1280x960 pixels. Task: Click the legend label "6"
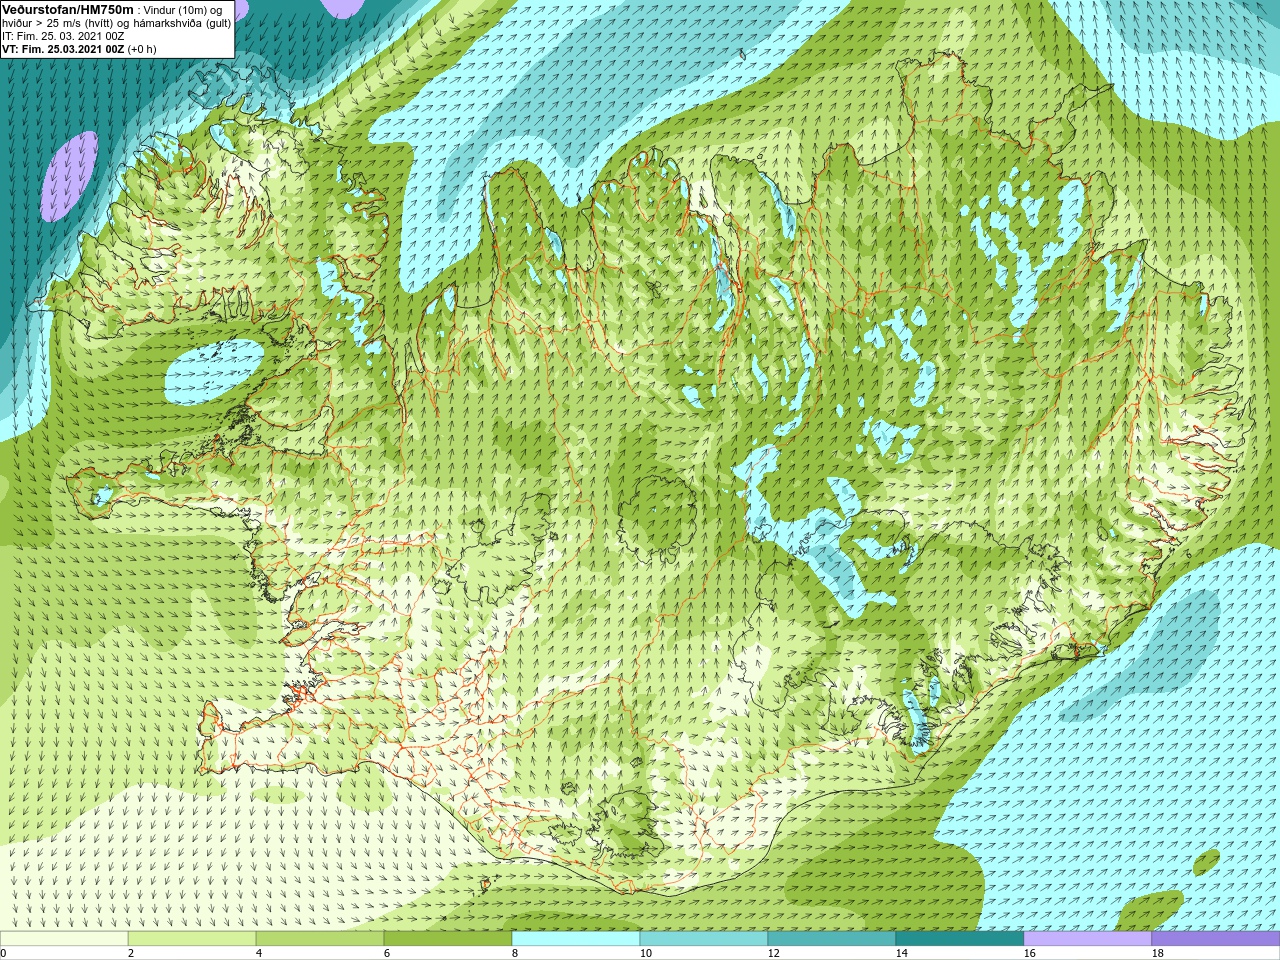pos(387,953)
